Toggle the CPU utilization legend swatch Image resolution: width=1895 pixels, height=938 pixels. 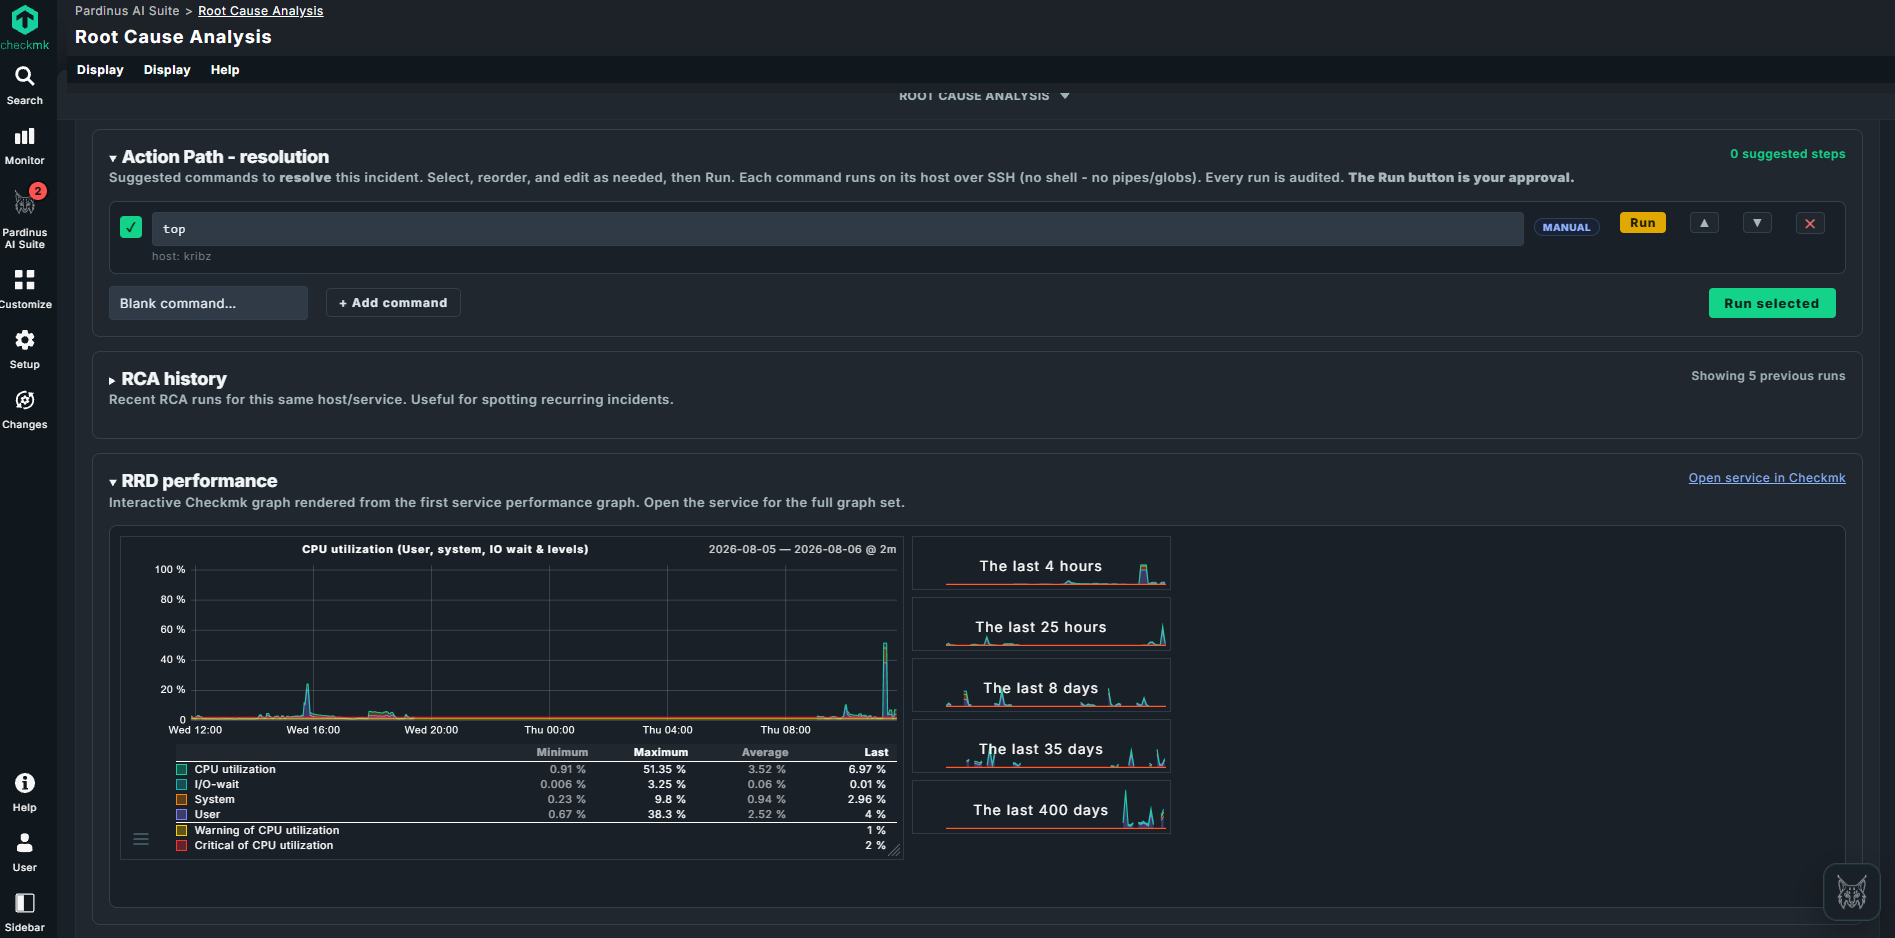[x=182, y=770]
